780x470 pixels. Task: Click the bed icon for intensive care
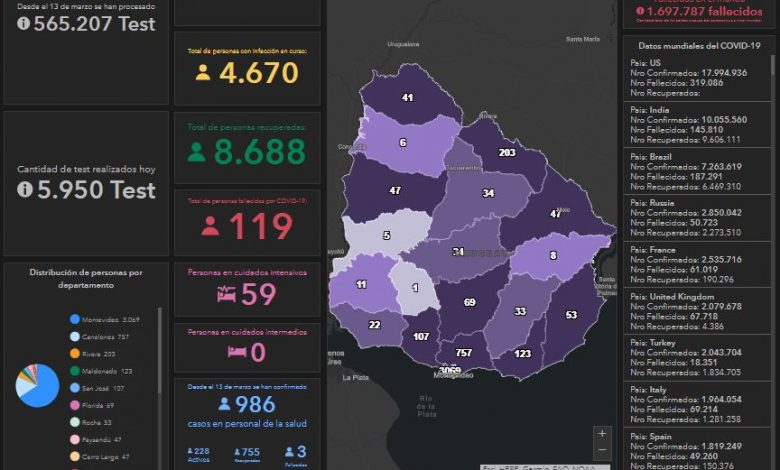tap(226, 294)
